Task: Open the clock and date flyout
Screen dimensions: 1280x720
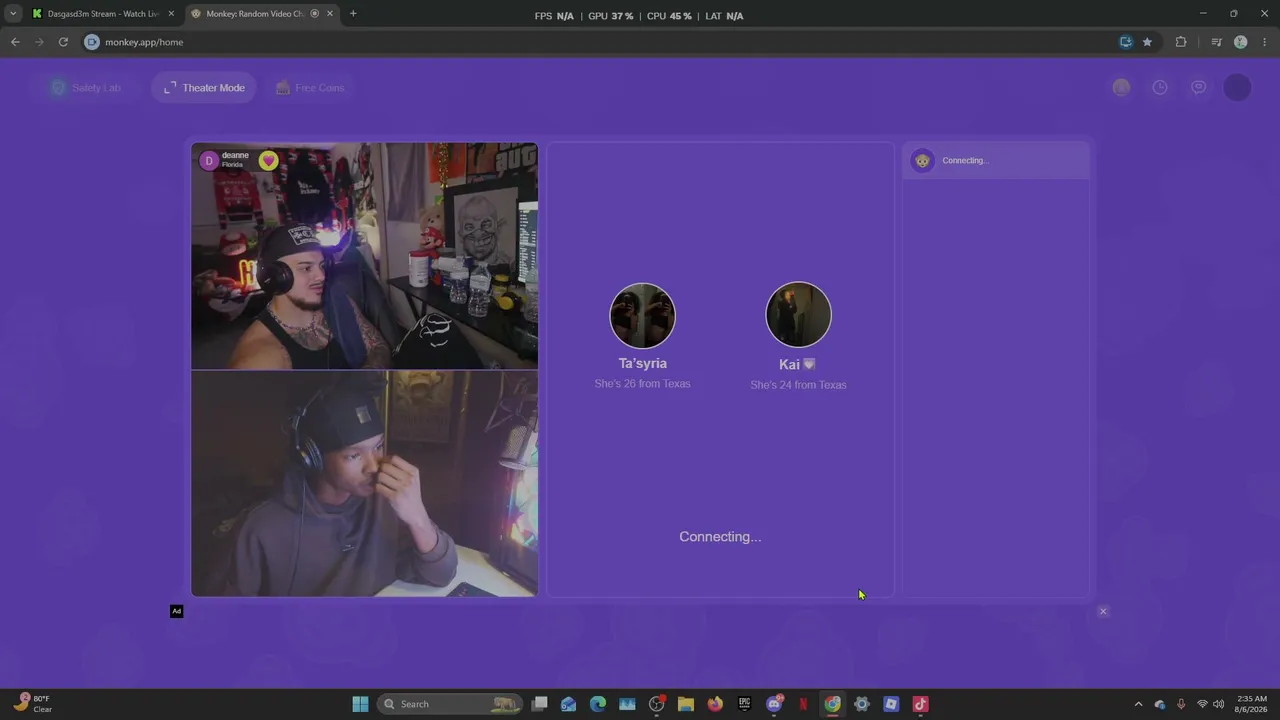Action: tap(1252, 704)
